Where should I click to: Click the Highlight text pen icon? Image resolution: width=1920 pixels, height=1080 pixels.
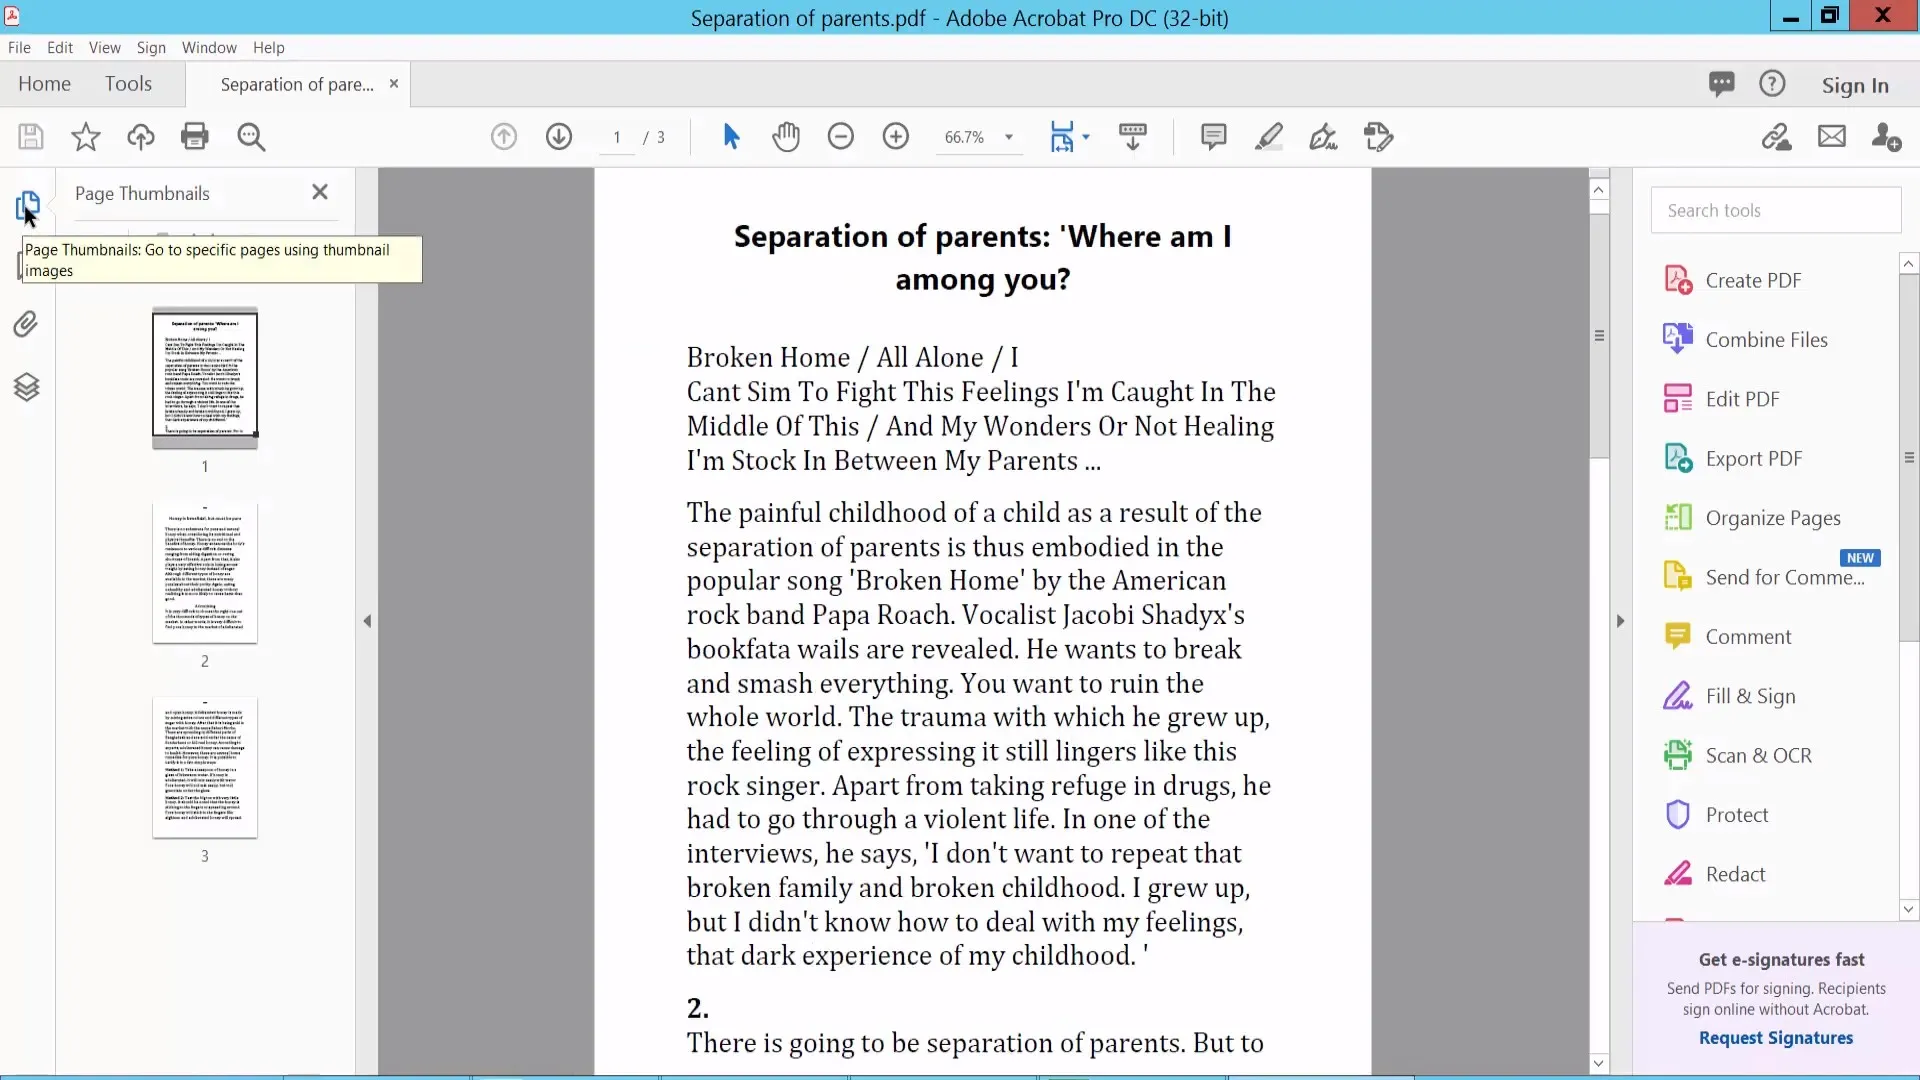coord(1269,137)
